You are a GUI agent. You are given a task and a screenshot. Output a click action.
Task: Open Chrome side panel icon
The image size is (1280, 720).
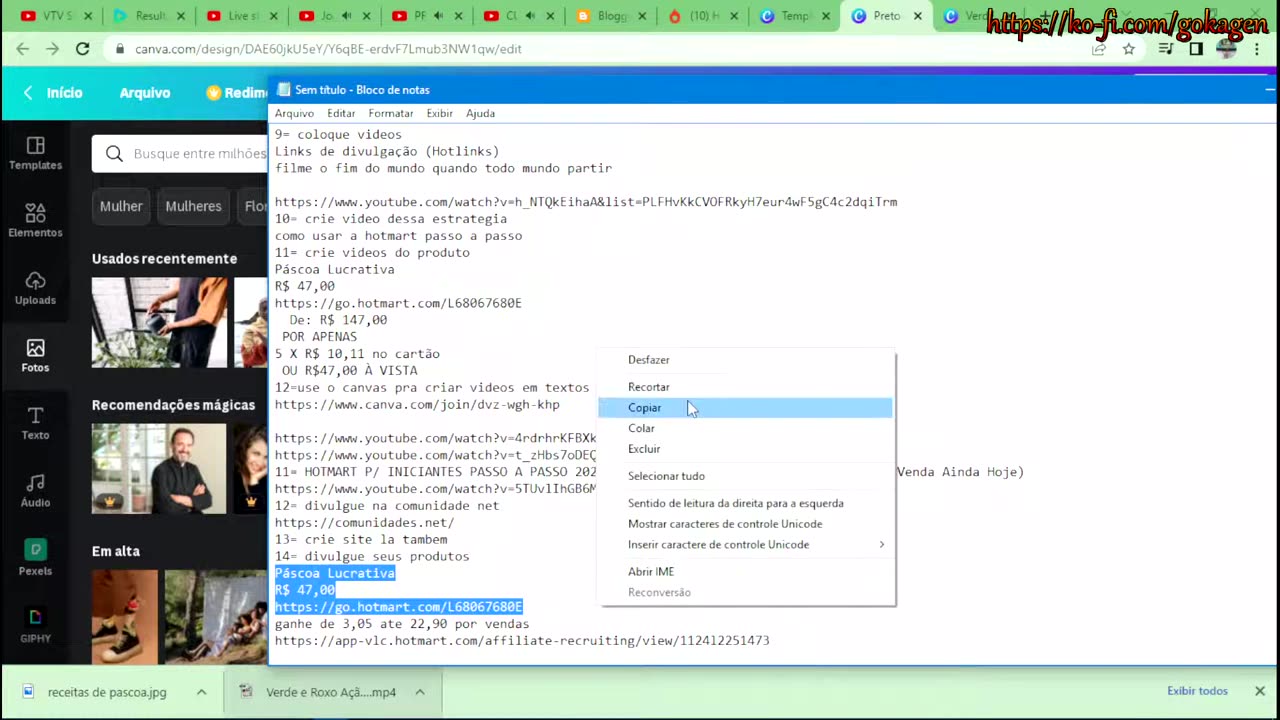pyautogui.click(x=1196, y=49)
